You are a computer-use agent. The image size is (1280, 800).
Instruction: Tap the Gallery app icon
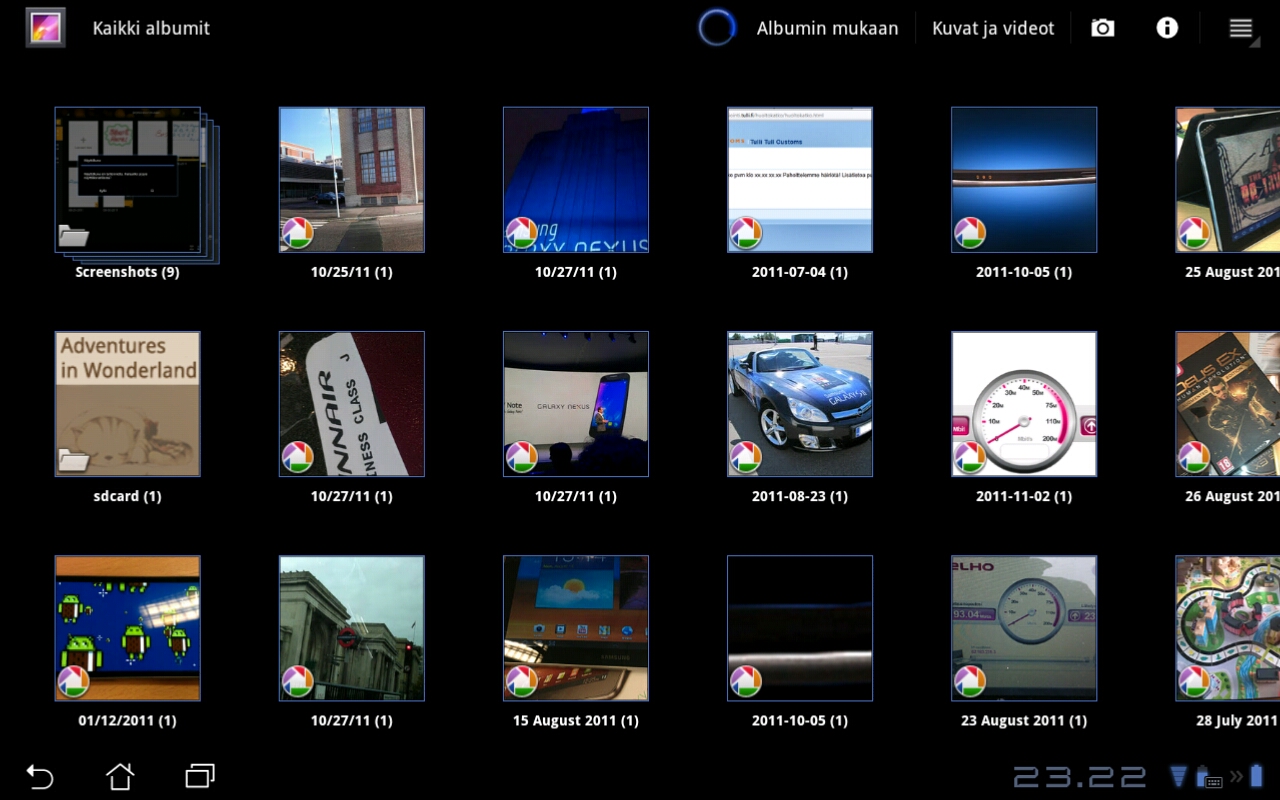(46, 28)
